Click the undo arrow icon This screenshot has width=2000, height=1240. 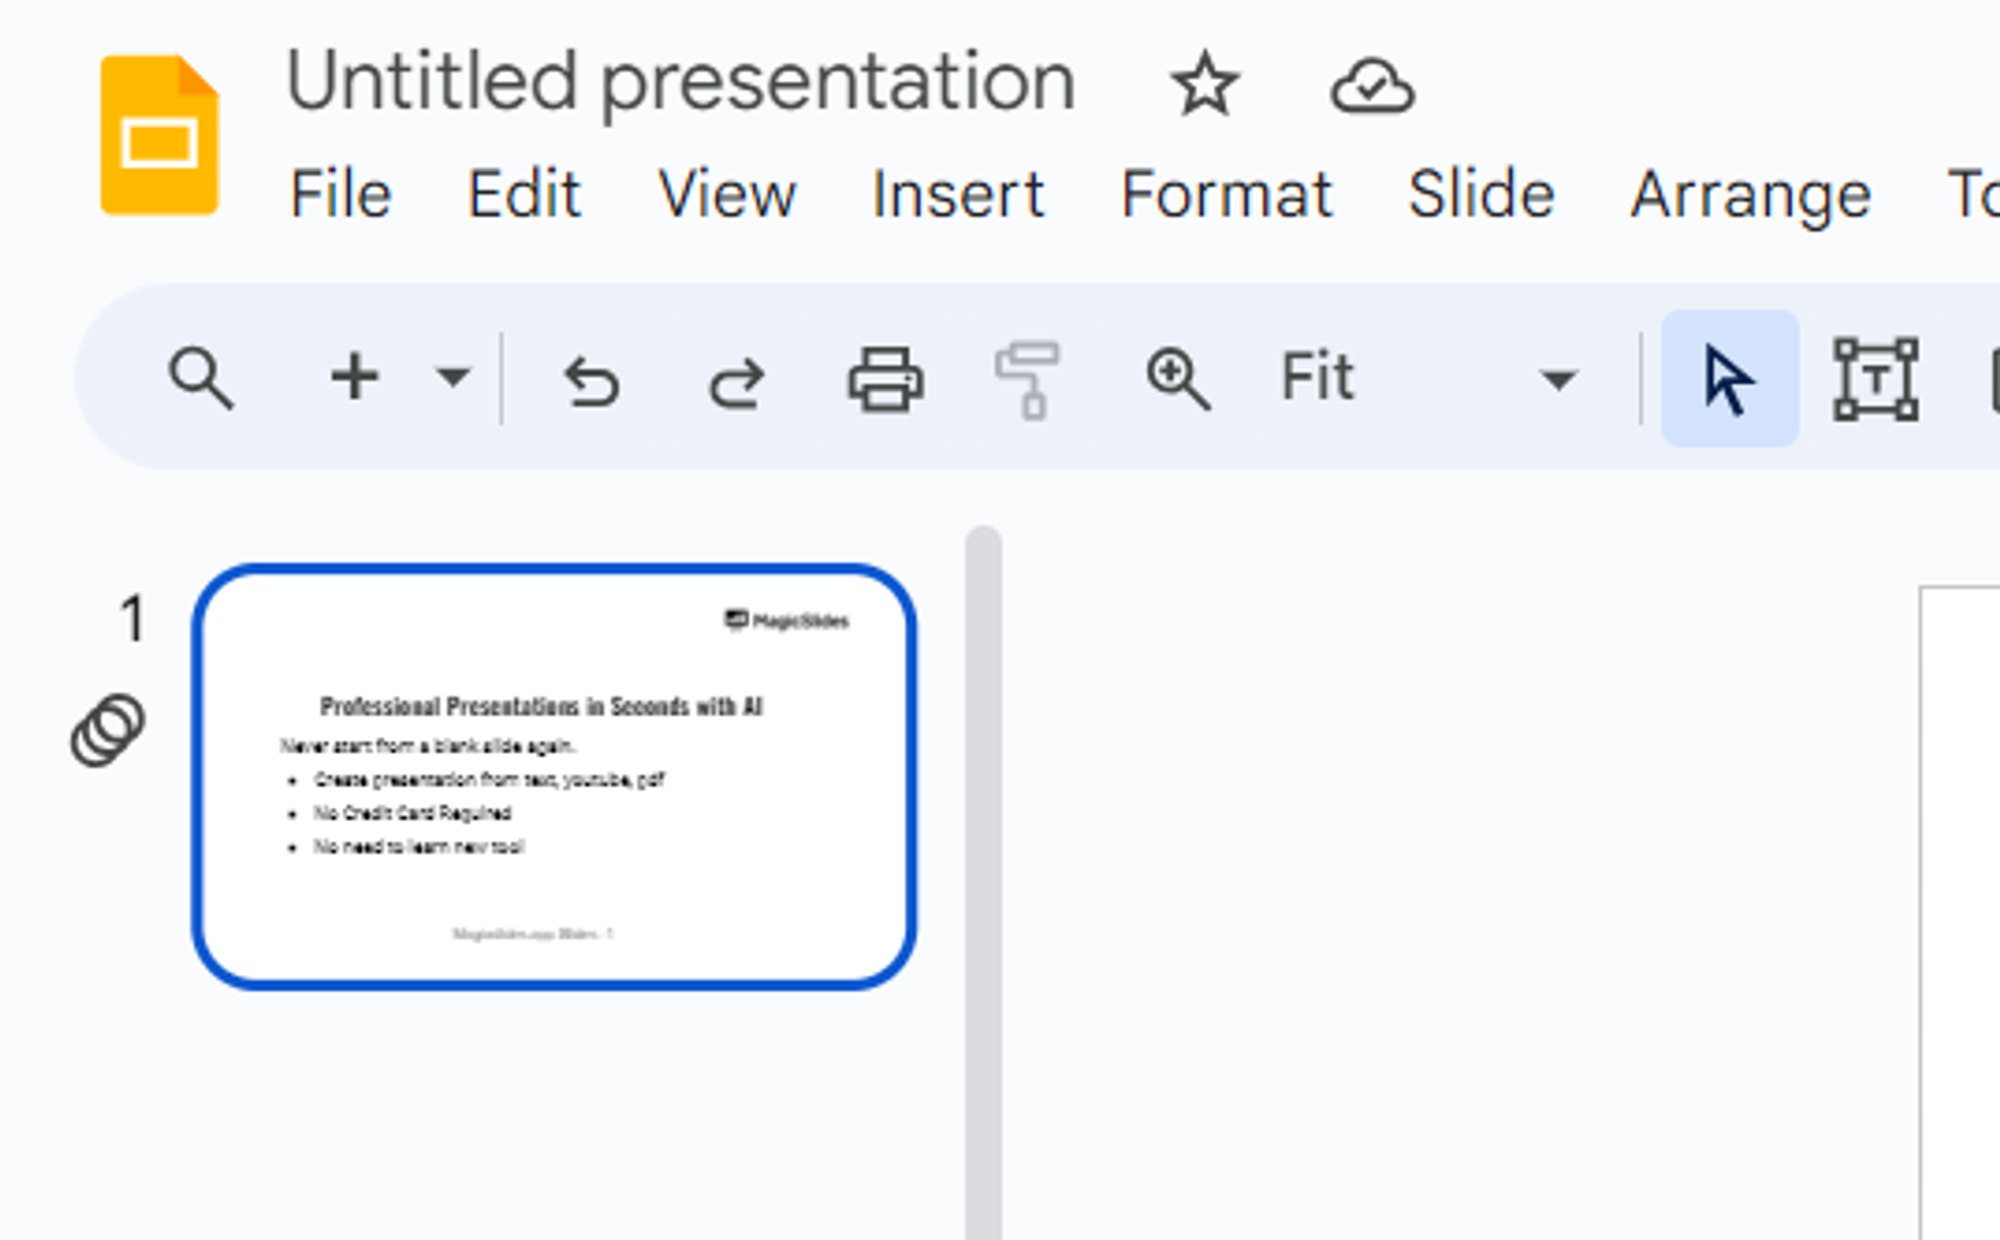590,377
